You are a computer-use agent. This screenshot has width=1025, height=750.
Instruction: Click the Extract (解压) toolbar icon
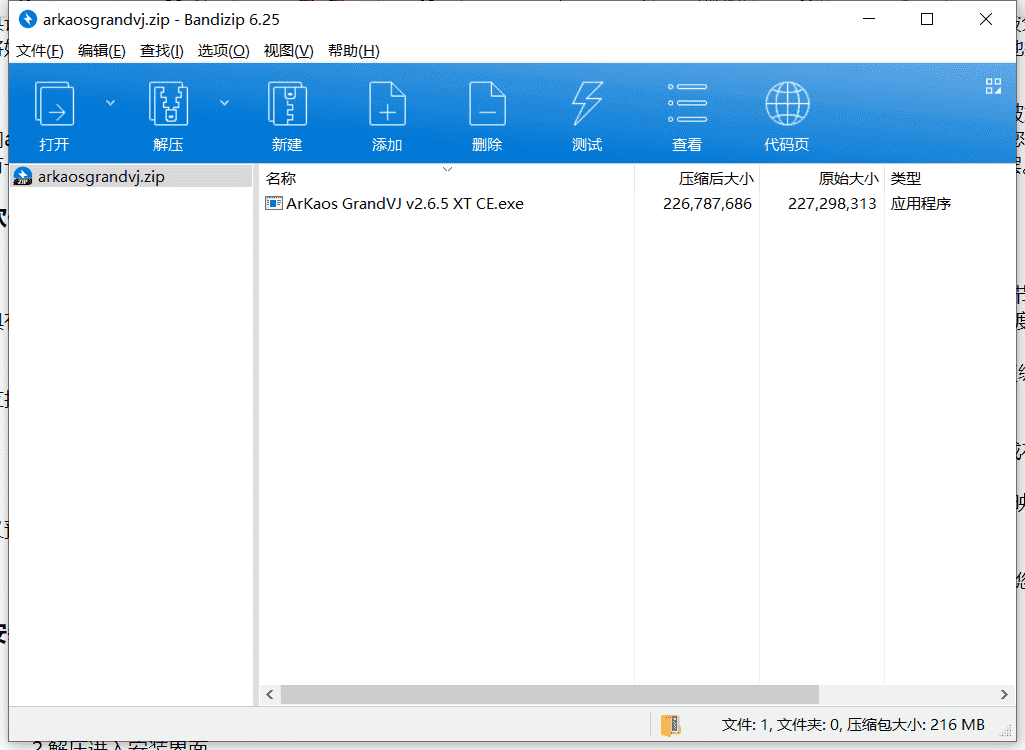click(x=169, y=103)
